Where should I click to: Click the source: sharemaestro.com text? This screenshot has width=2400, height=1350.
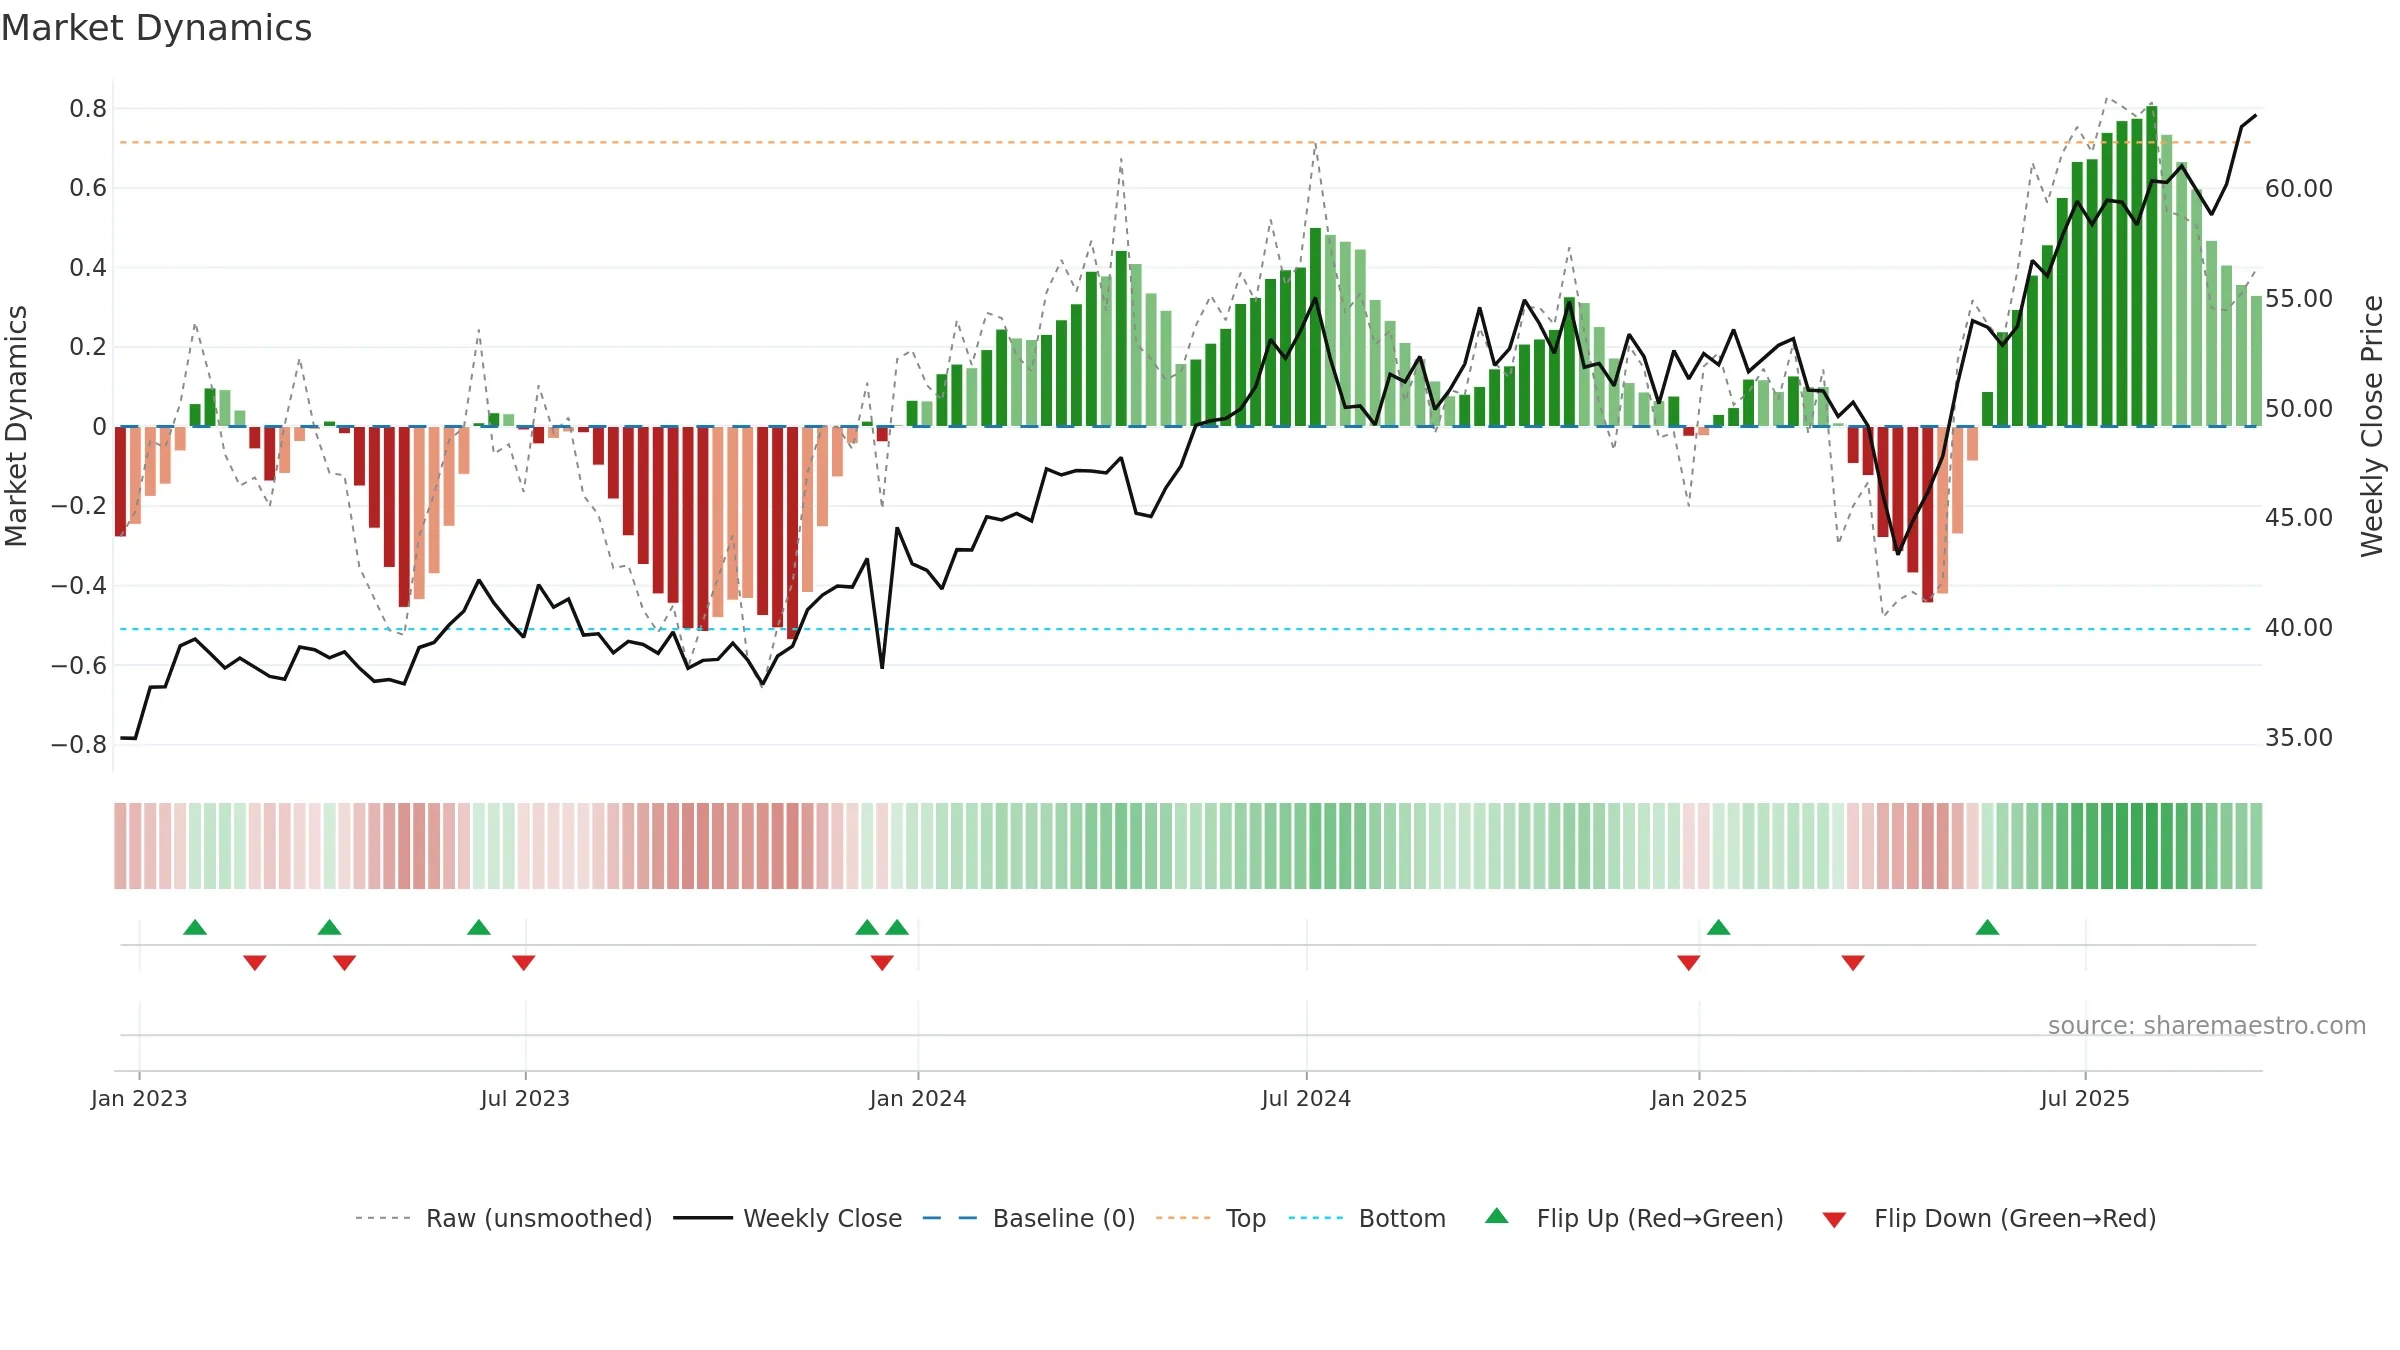point(2207,1025)
